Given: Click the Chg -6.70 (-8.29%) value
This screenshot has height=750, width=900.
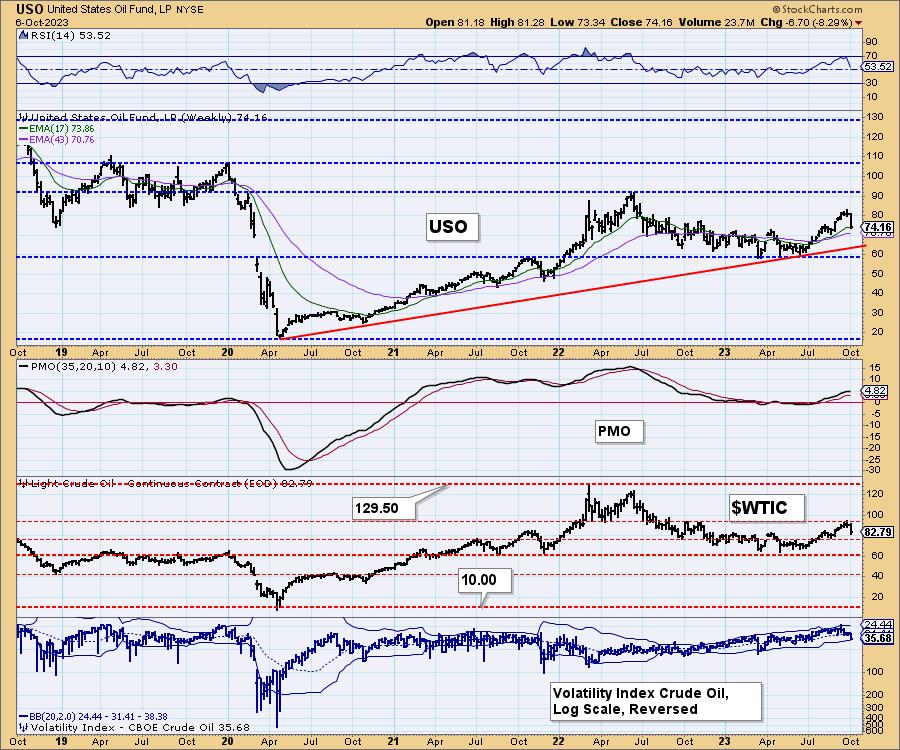Looking at the screenshot, I should (806, 22).
